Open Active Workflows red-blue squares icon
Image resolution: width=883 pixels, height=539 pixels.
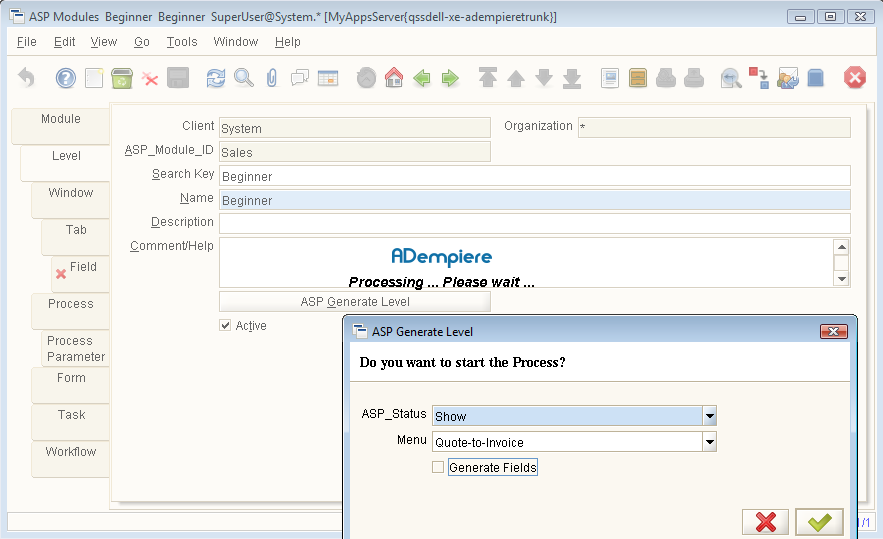pyautogui.click(x=759, y=78)
